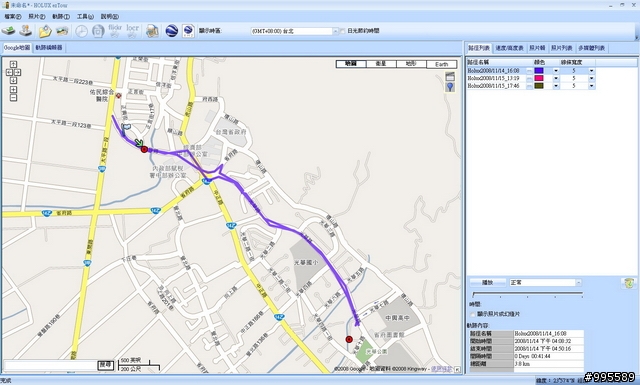Viewport: 640px width, 385px height.
Task: Click the 播放 play button
Action: click(488, 283)
